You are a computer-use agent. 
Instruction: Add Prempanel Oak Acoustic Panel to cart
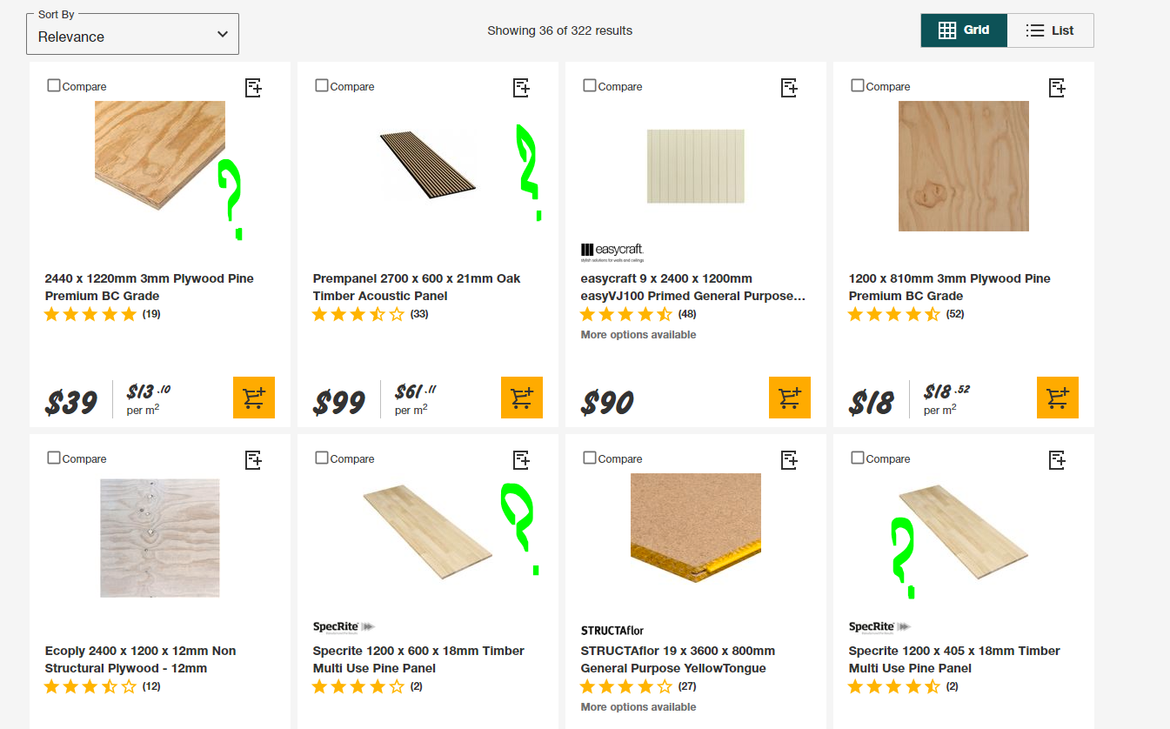click(522, 398)
